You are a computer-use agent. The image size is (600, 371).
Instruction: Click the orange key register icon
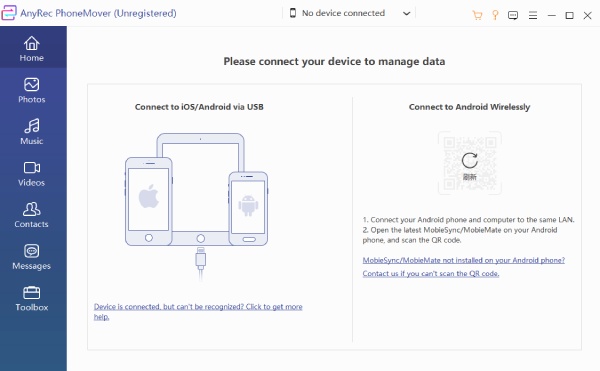[495, 15]
